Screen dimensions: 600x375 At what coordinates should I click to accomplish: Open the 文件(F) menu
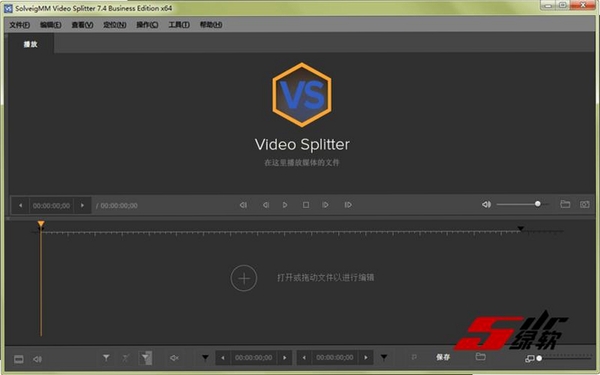click(20, 25)
